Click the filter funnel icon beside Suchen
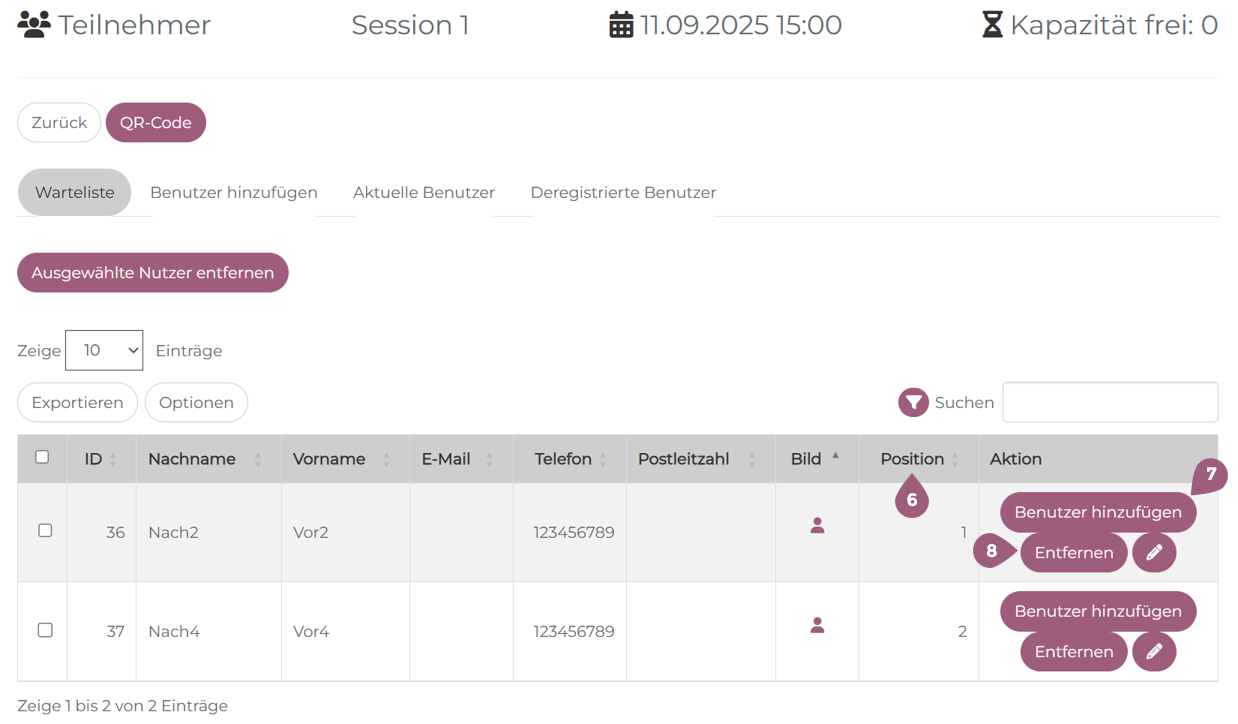Viewport: 1238px width, 724px height. (x=913, y=402)
